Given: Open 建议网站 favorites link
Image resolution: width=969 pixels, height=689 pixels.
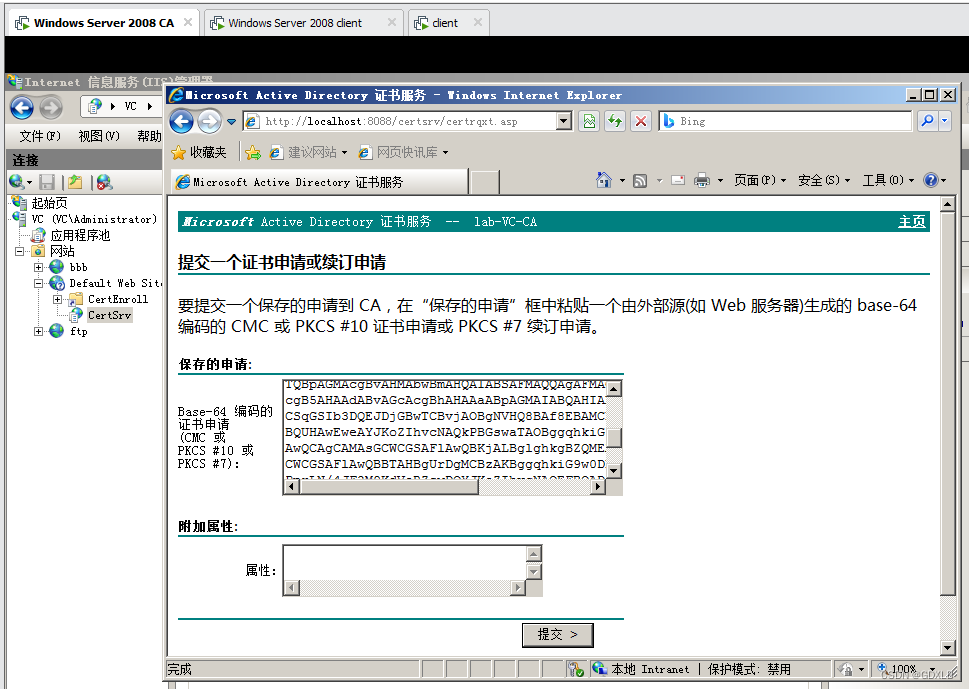Looking at the screenshot, I should [308, 152].
